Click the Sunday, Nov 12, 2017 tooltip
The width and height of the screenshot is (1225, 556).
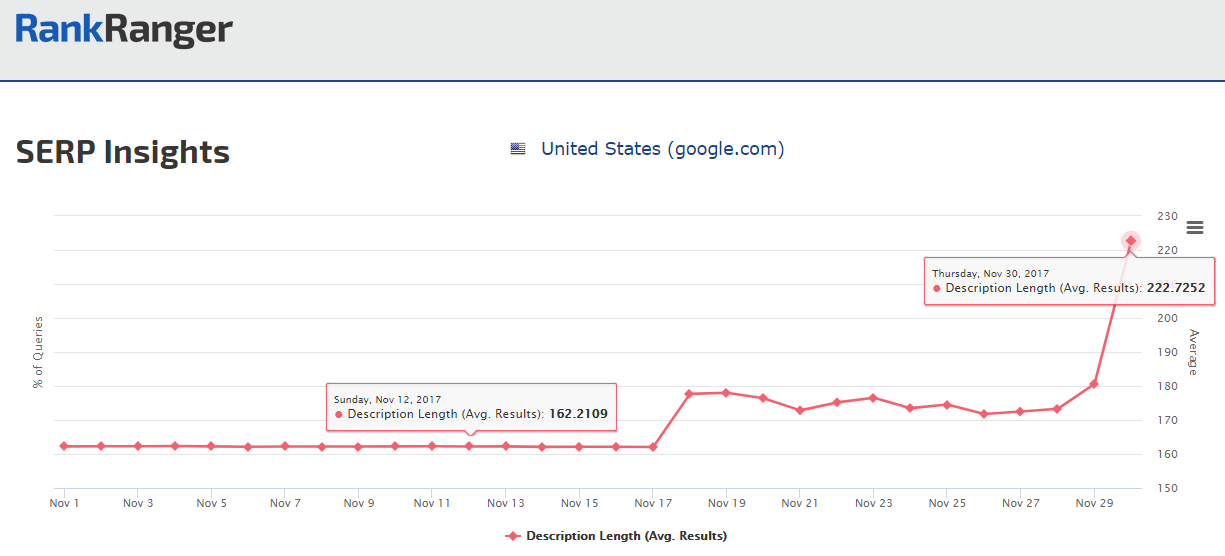472,407
